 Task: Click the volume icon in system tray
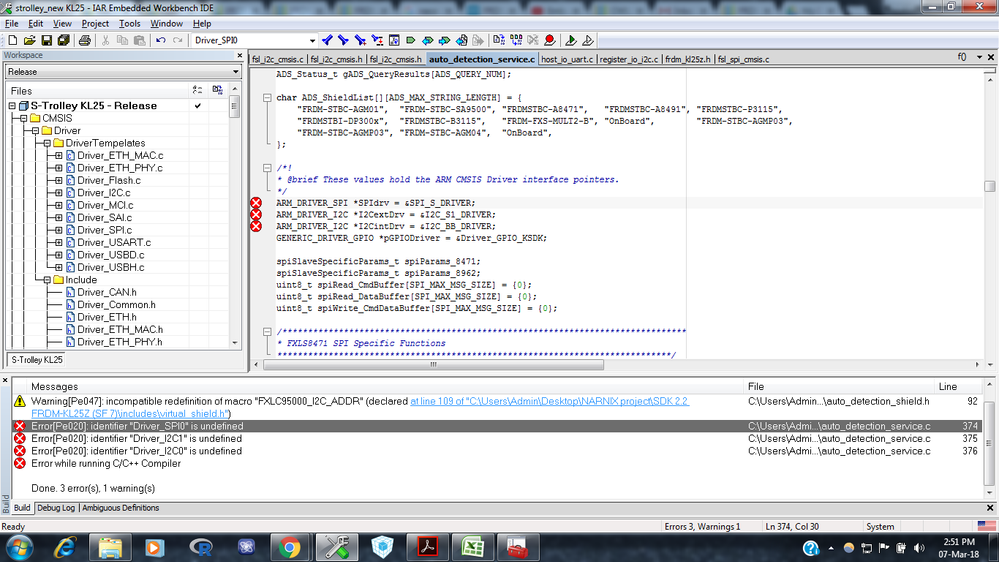[919, 548]
